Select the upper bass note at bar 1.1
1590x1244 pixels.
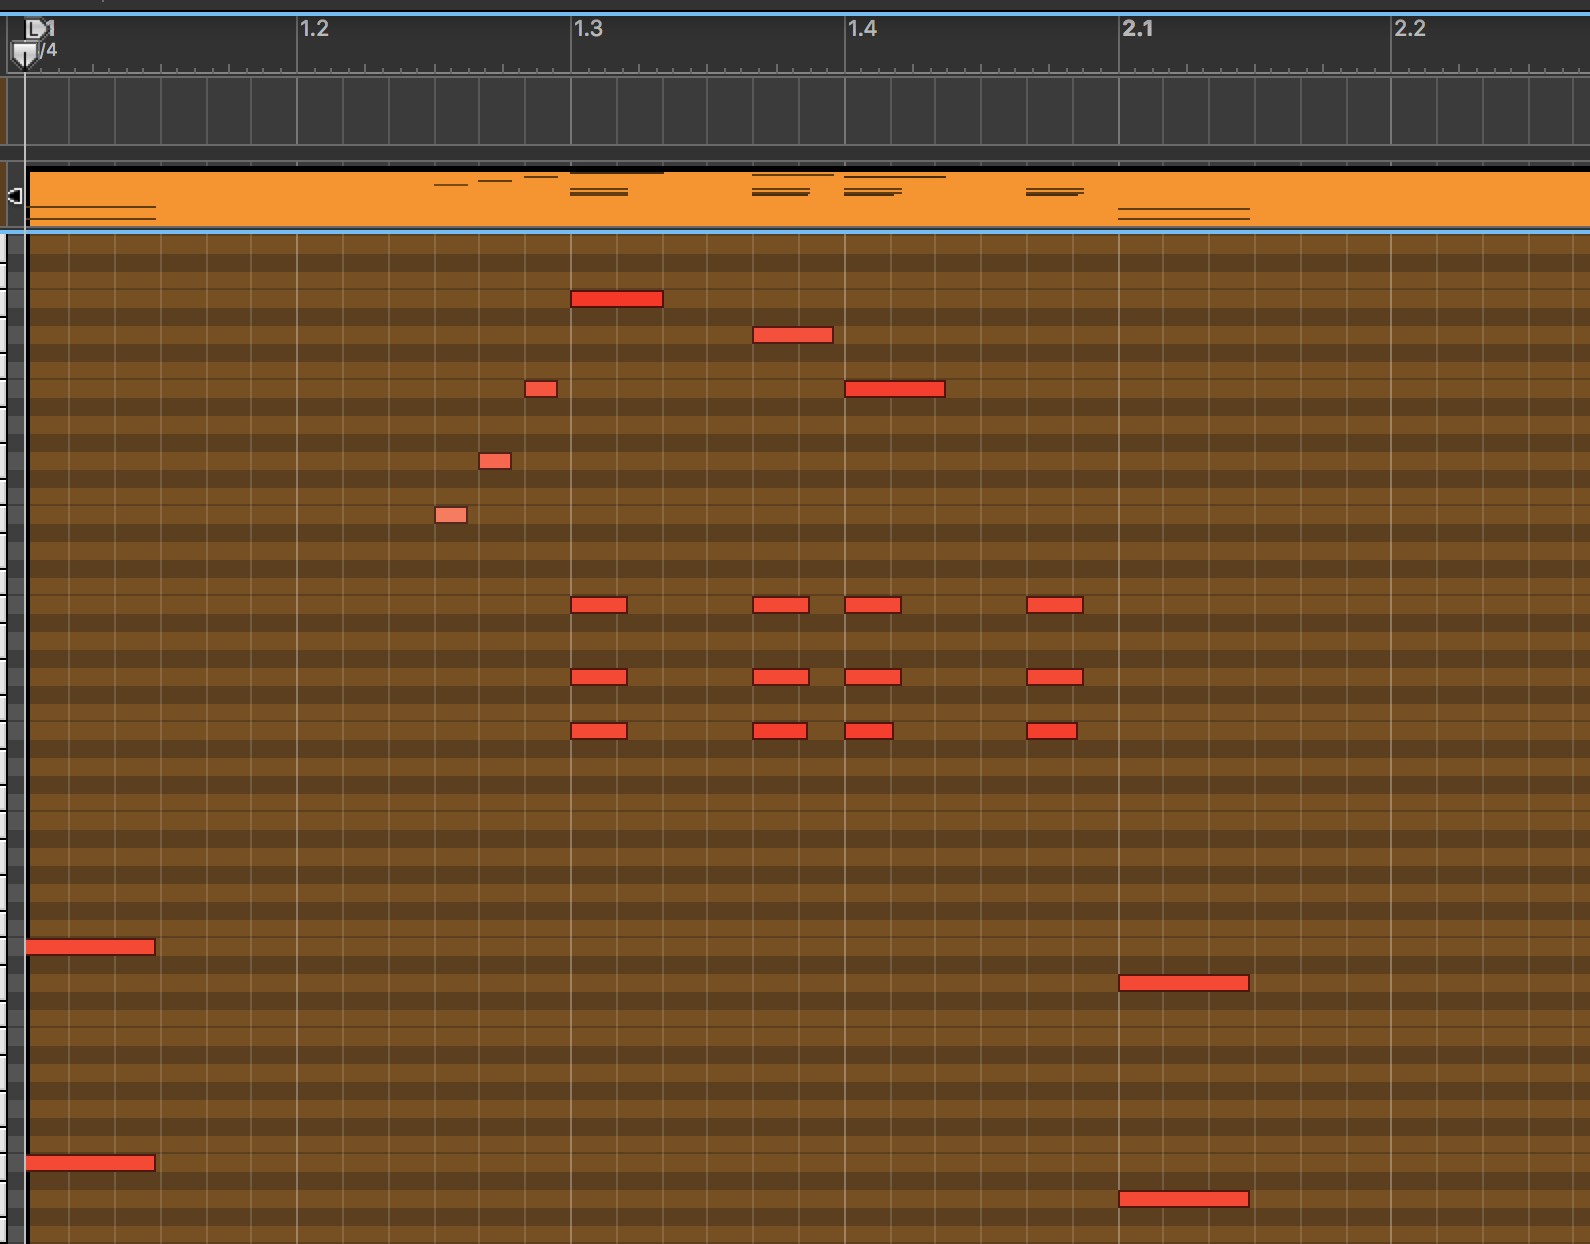pyautogui.click(x=90, y=947)
